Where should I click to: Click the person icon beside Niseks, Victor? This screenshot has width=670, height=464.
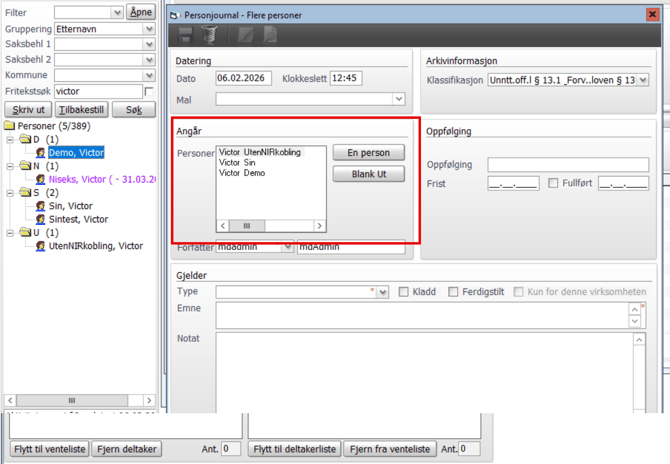point(40,179)
